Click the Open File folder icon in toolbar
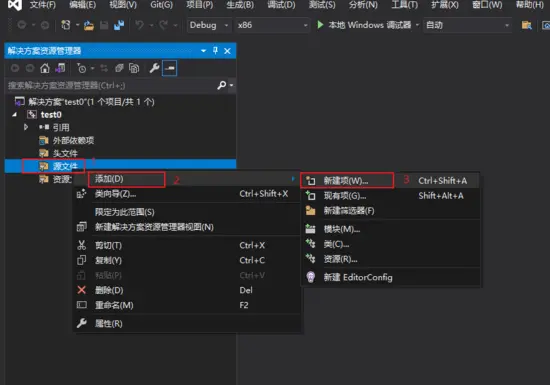550x385 pixels. tap(89, 25)
